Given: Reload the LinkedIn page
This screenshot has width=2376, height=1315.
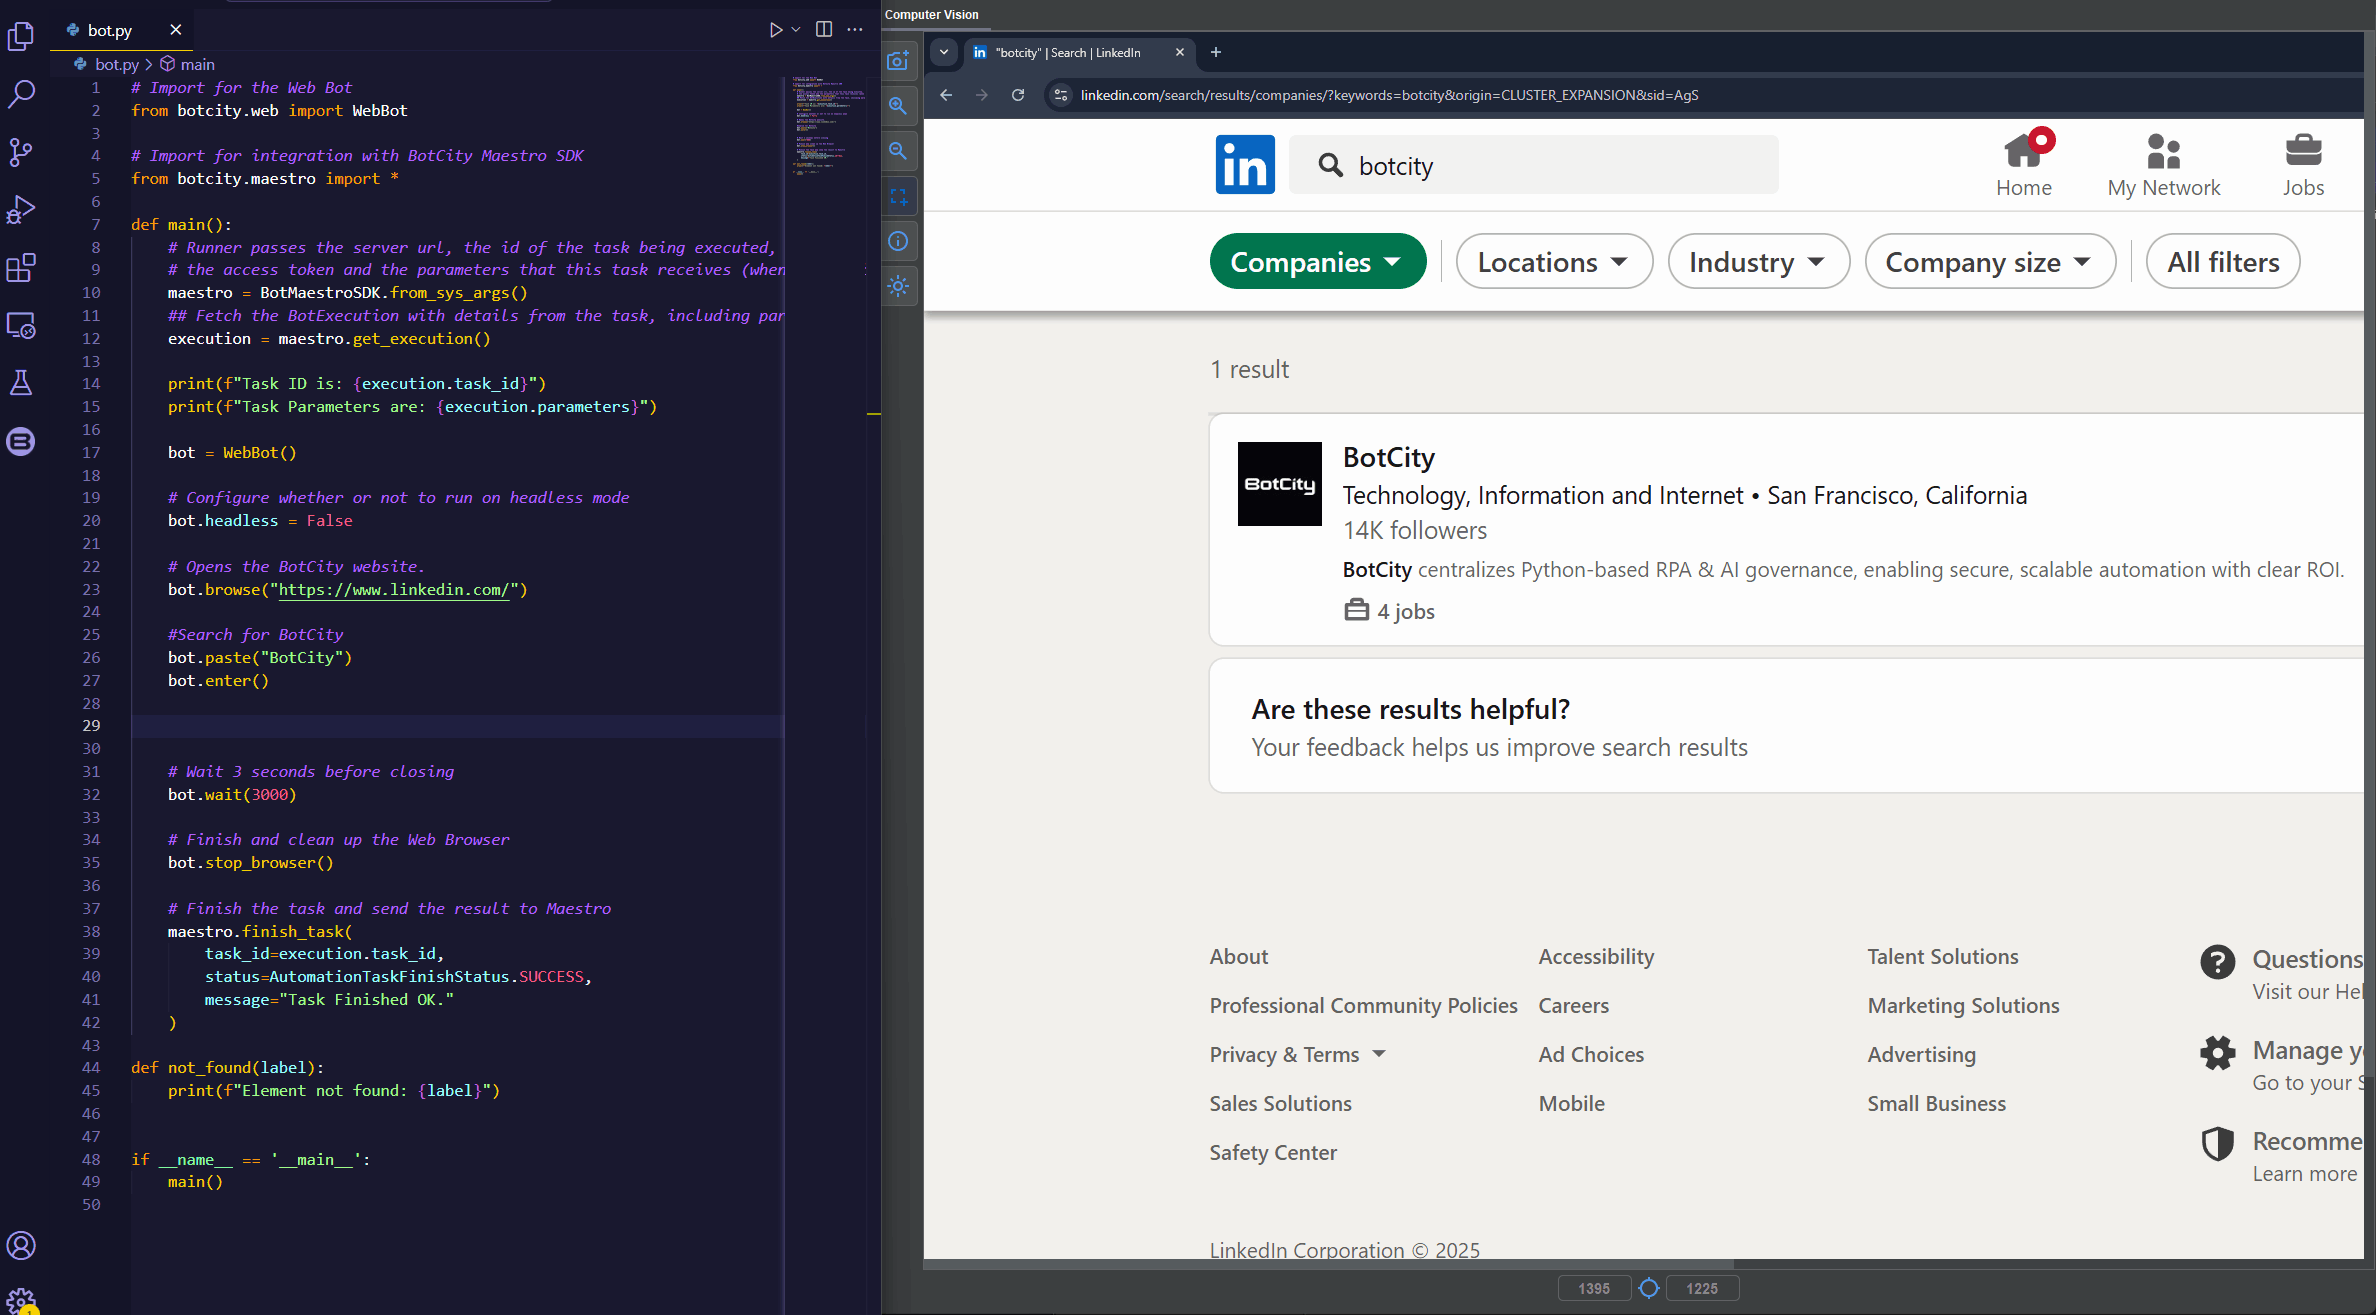Looking at the screenshot, I should click(x=1018, y=95).
